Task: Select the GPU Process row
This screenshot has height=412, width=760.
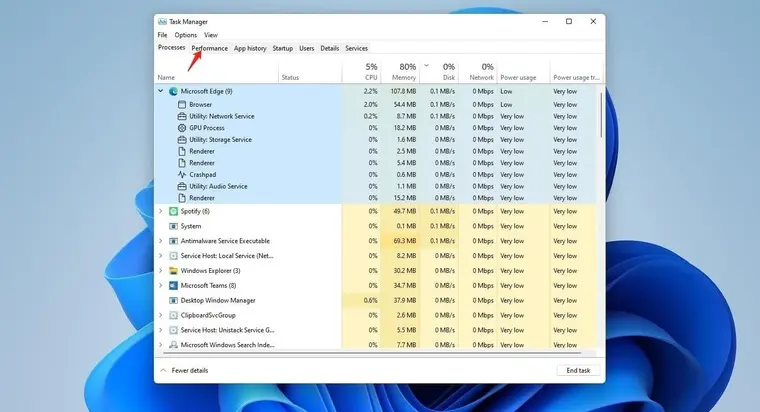Action: (375, 128)
